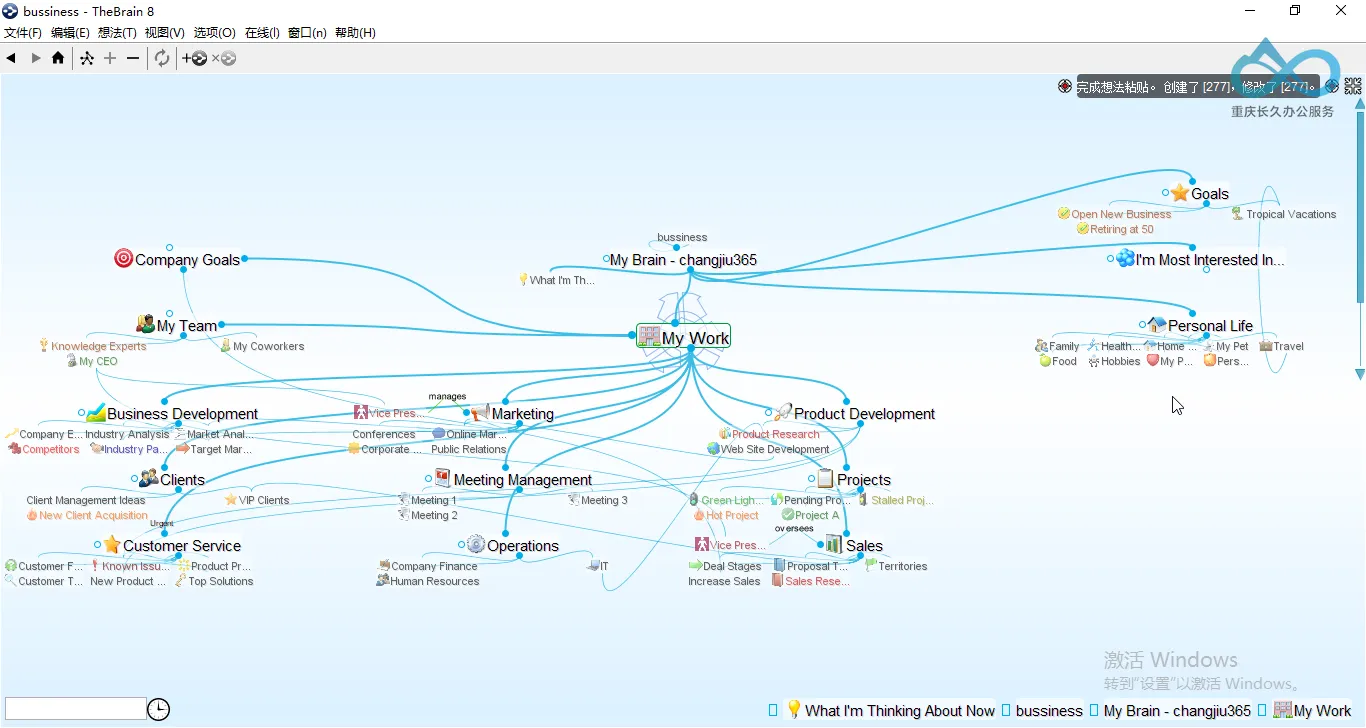
Task: Open the 文件(F) menu
Action: click(x=23, y=33)
